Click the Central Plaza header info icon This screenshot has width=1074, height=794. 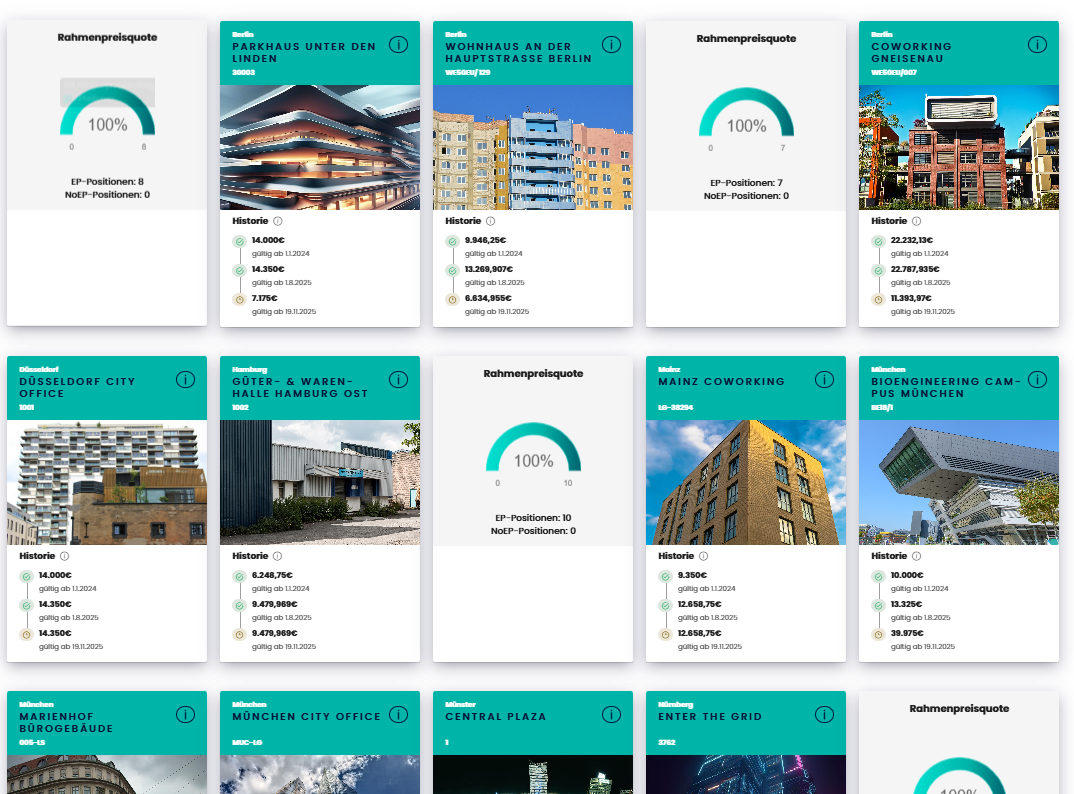click(x=611, y=715)
